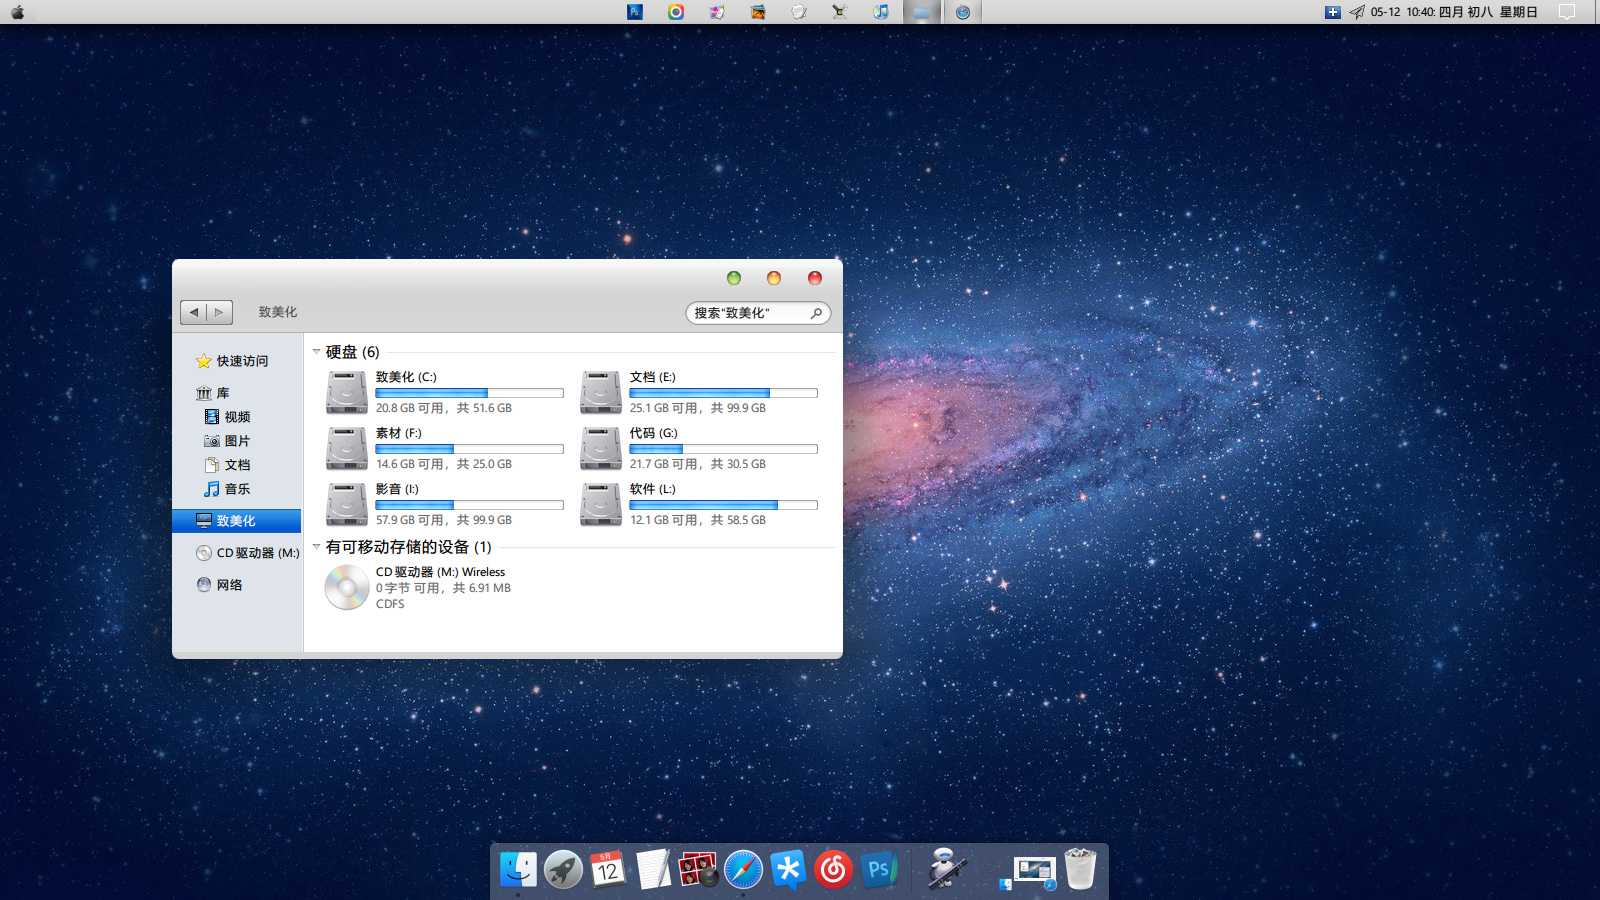Viewport: 1600px width, 900px height.
Task: Open Finder from the dock
Action: pos(518,869)
